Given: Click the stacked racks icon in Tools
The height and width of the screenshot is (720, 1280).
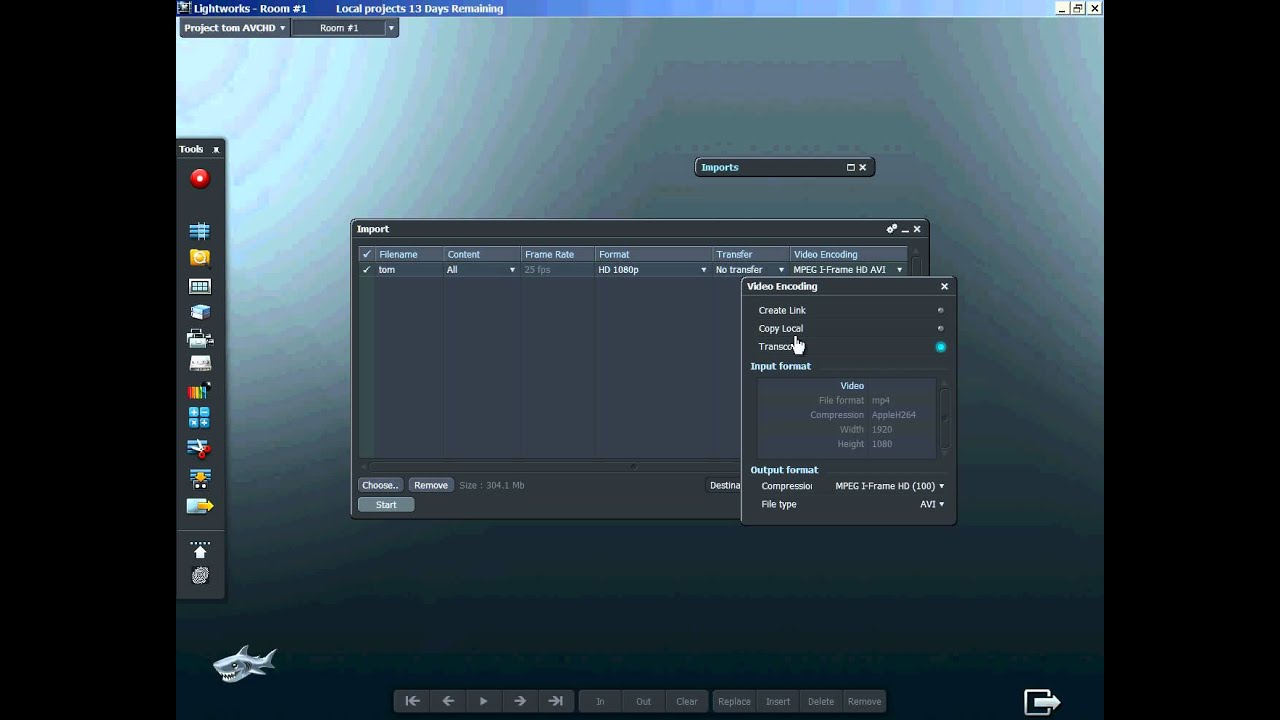Looking at the screenshot, I should tap(200, 312).
